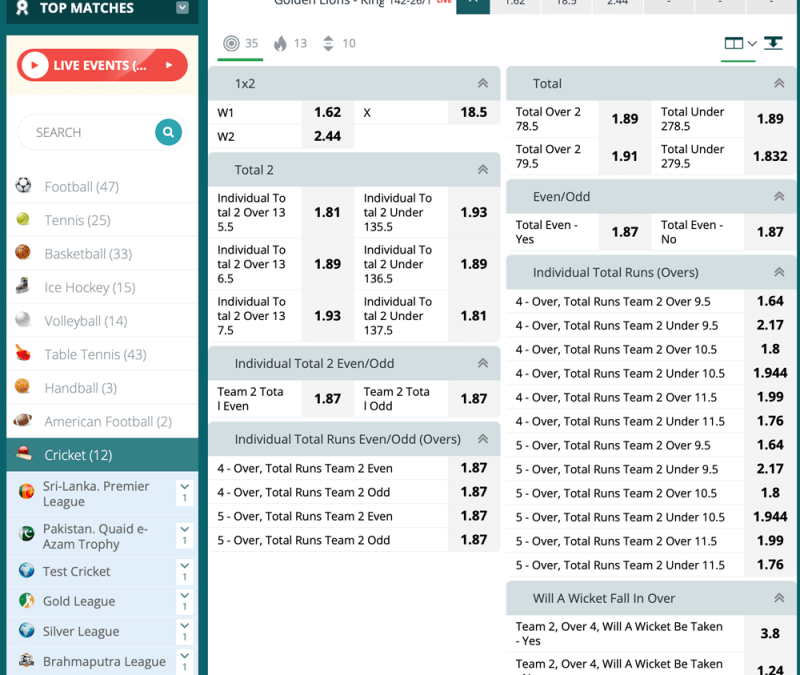Open the Live Events button
This screenshot has height=675, width=800.
(103, 65)
